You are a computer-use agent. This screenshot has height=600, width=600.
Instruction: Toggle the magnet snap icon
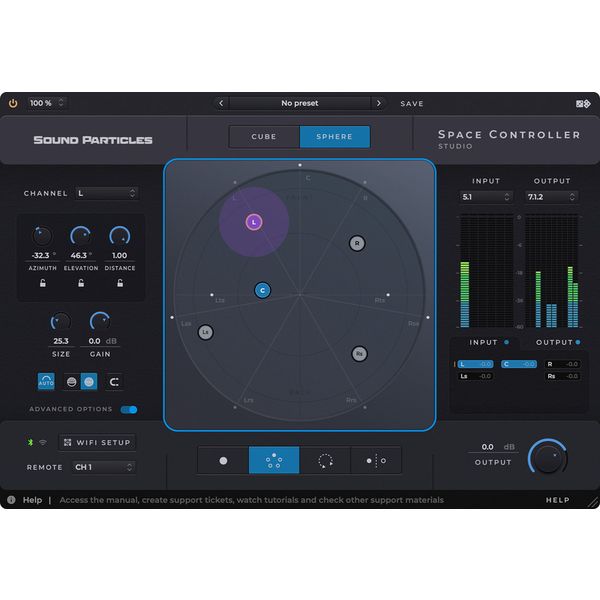[x=114, y=382]
